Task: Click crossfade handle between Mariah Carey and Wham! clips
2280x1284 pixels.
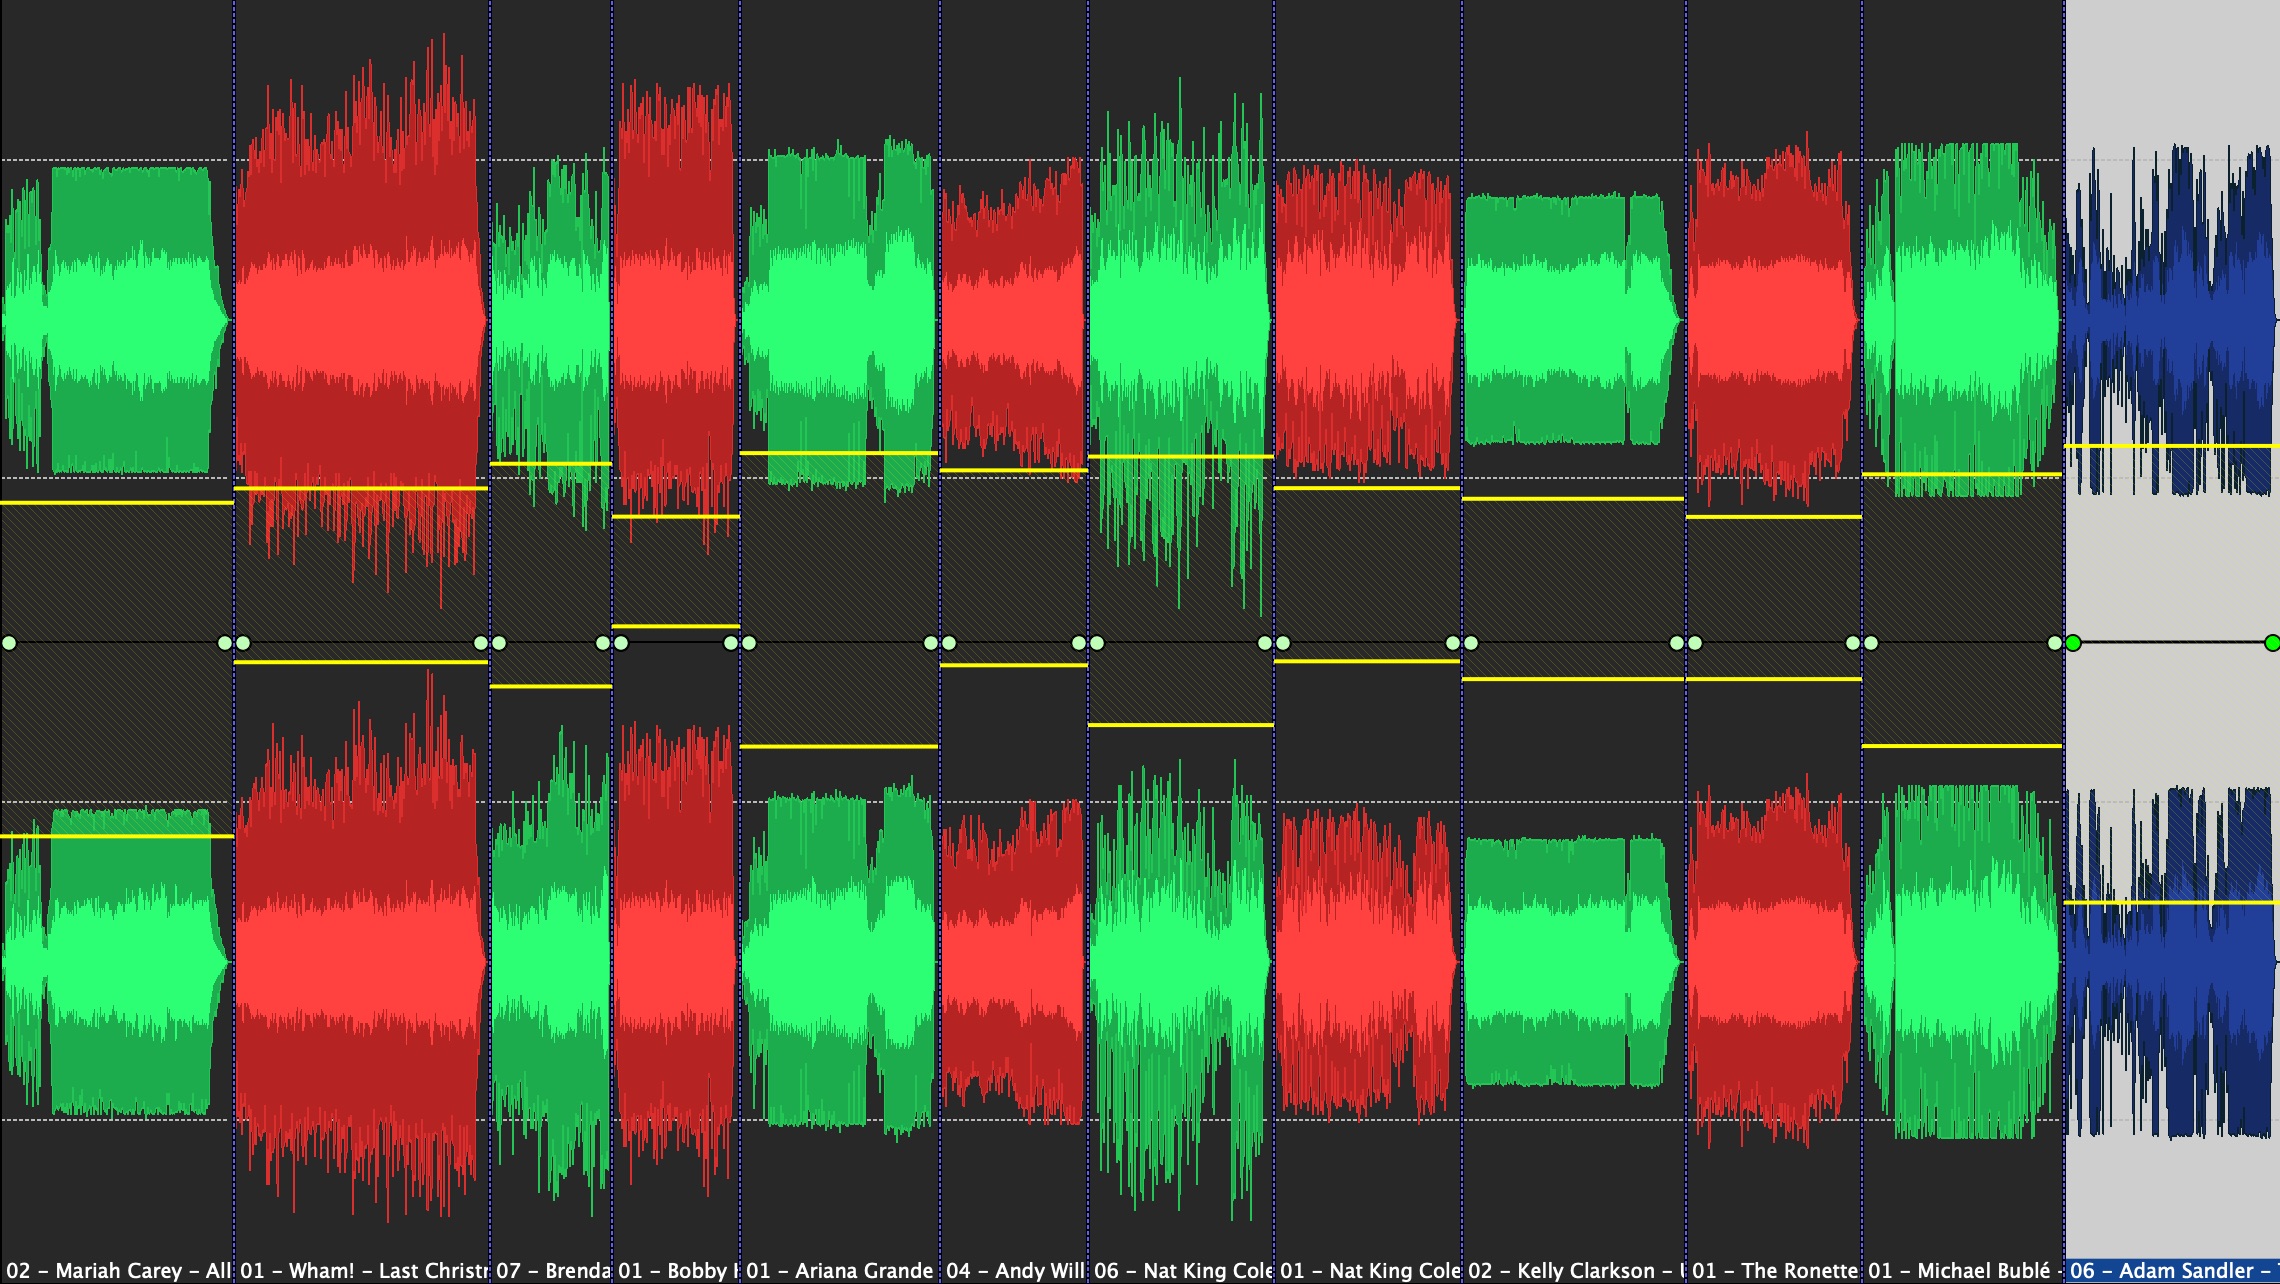Action: coord(231,645)
